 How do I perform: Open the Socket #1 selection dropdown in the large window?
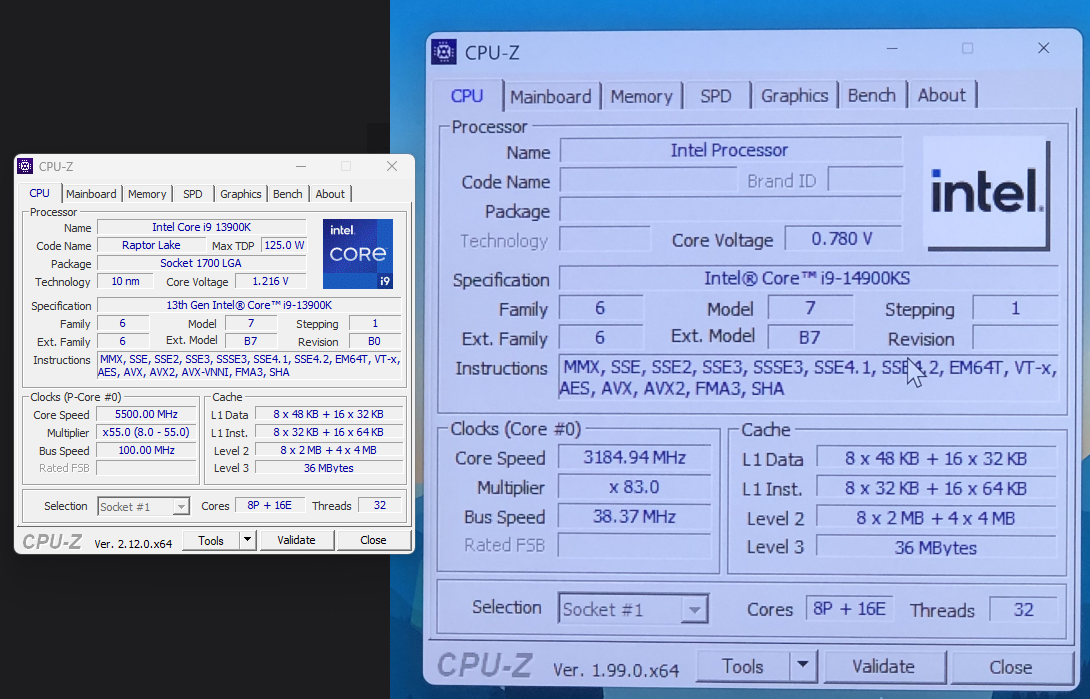point(634,609)
